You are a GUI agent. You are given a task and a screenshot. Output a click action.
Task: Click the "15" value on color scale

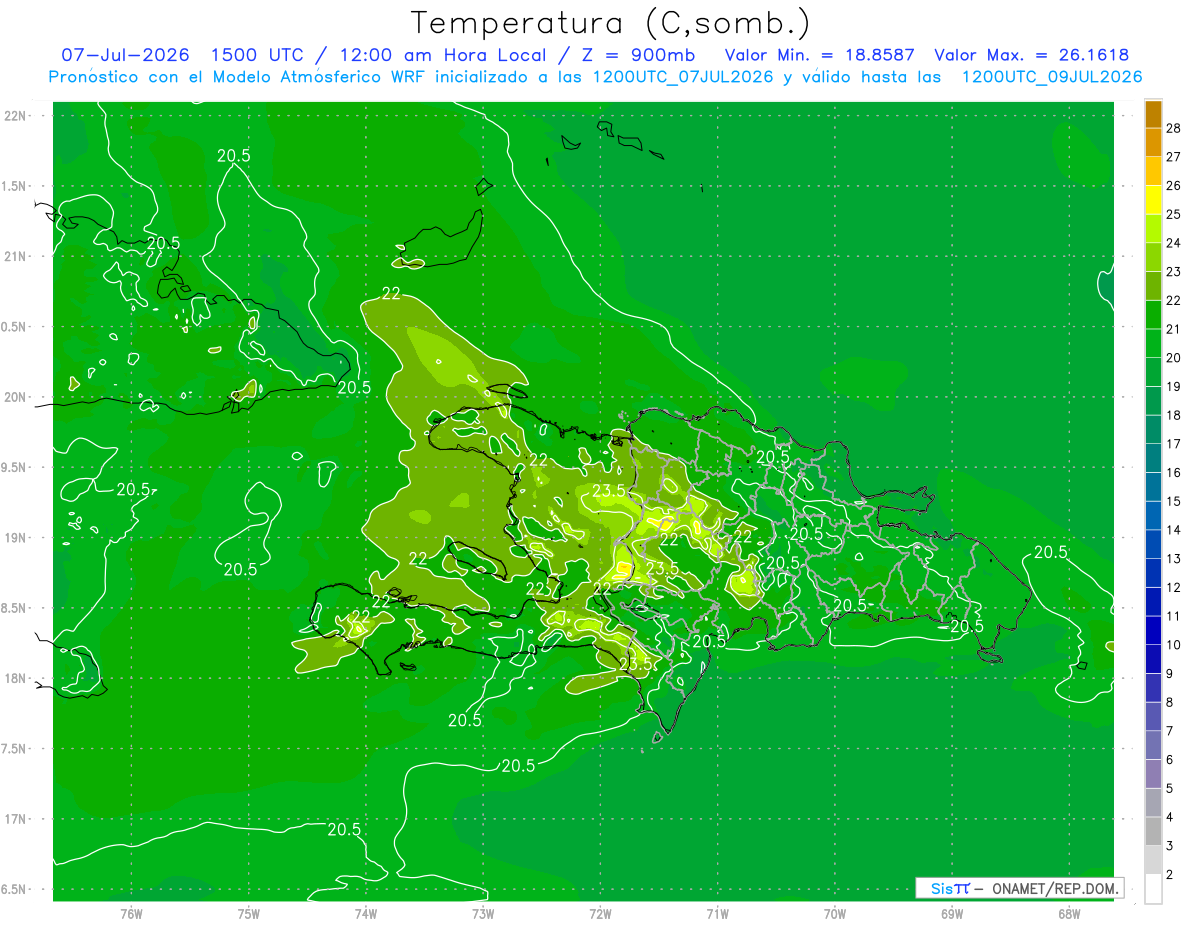tap(1174, 501)
